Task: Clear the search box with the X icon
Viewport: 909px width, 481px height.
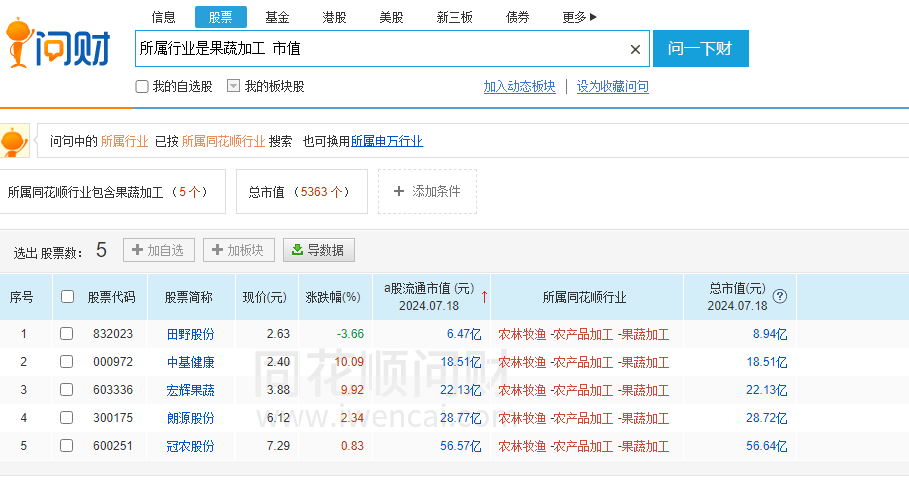Action: [635, 49]
